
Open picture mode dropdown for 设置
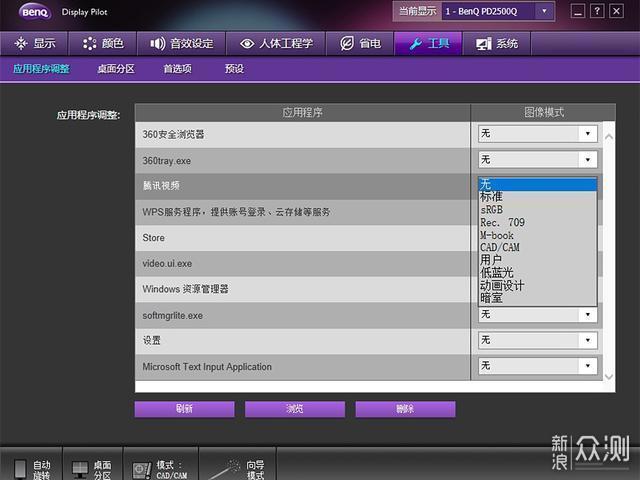(x=538, y=340)
